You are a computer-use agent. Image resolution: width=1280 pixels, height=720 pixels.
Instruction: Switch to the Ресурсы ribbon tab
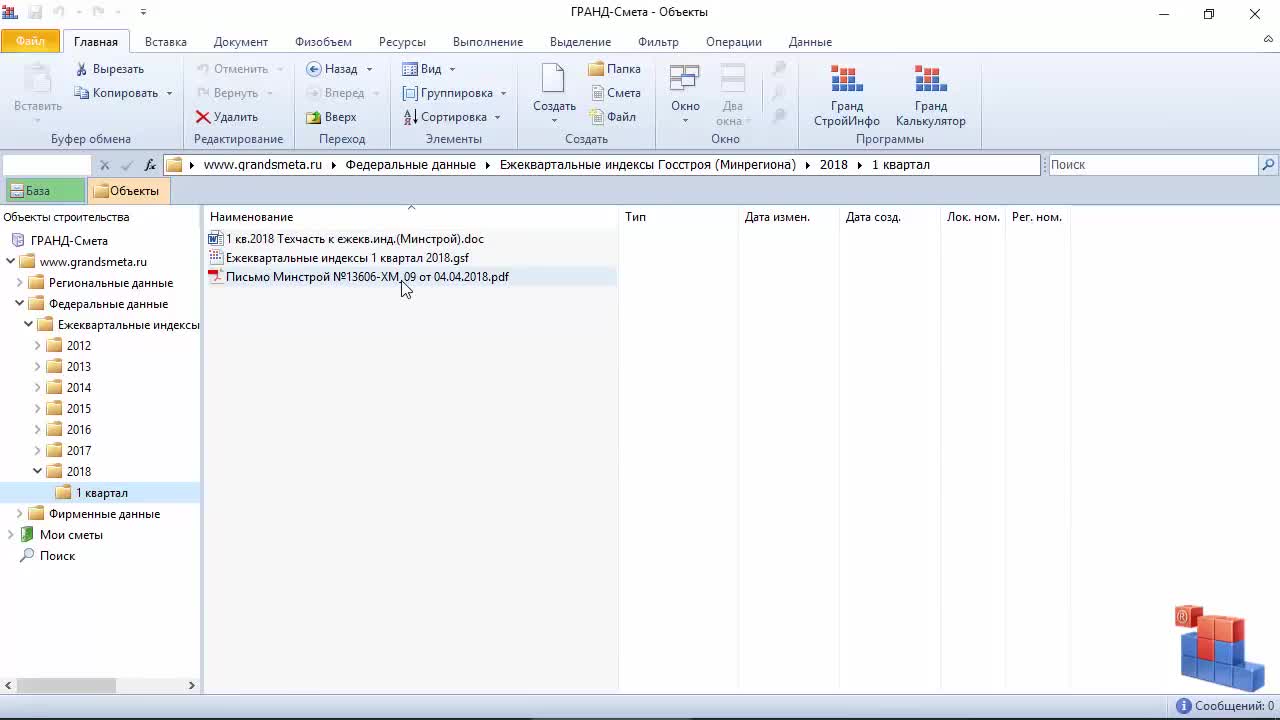tap(402, 42)
